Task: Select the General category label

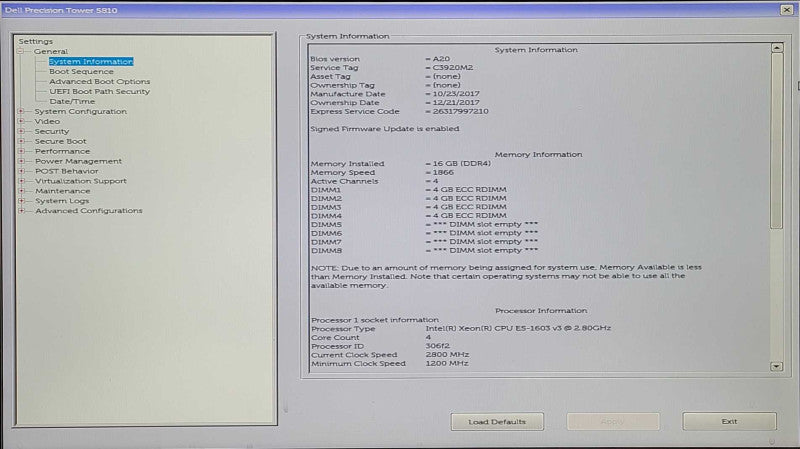Action: pyautogui.click(x=51, y=52)
